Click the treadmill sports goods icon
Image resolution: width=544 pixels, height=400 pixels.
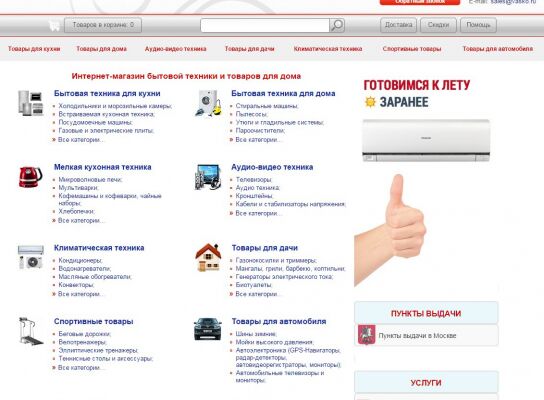coord(31,331)
